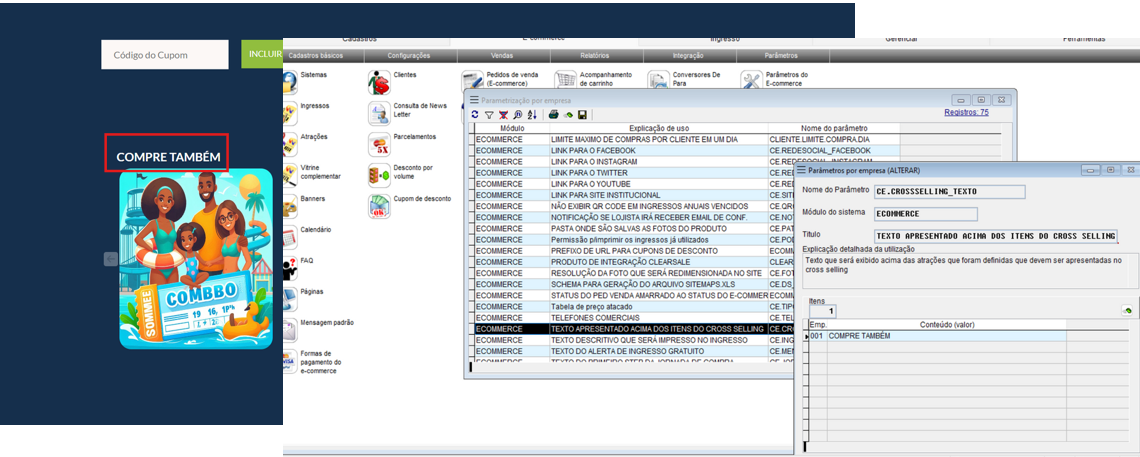The image size is (1140, 457).
Task: Click the Registros: 75 link
Action: coord(966,112)
